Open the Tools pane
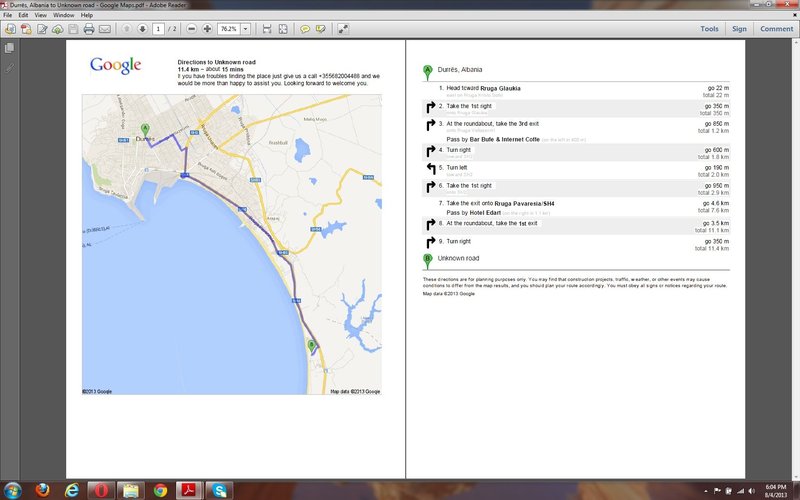 pyautogui.click(x=709, y=29)
